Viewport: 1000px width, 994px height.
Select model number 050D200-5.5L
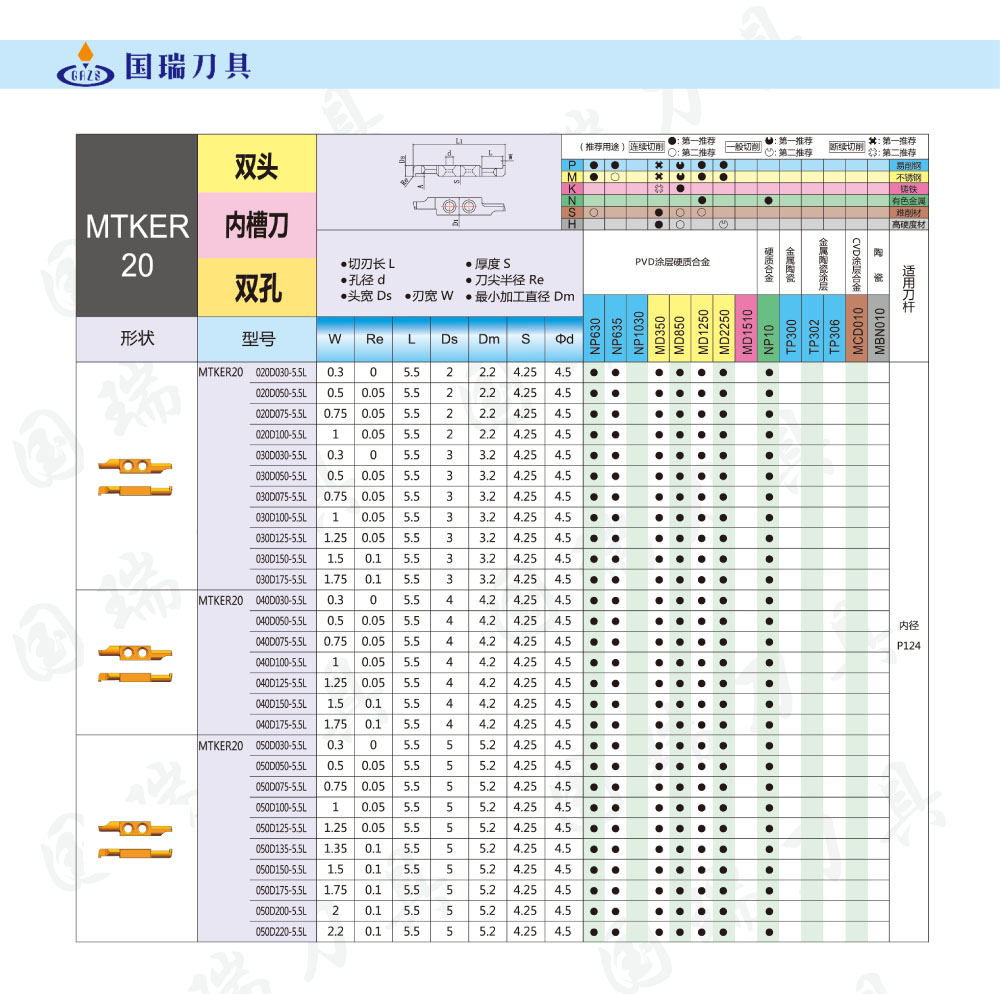point(281,911)
